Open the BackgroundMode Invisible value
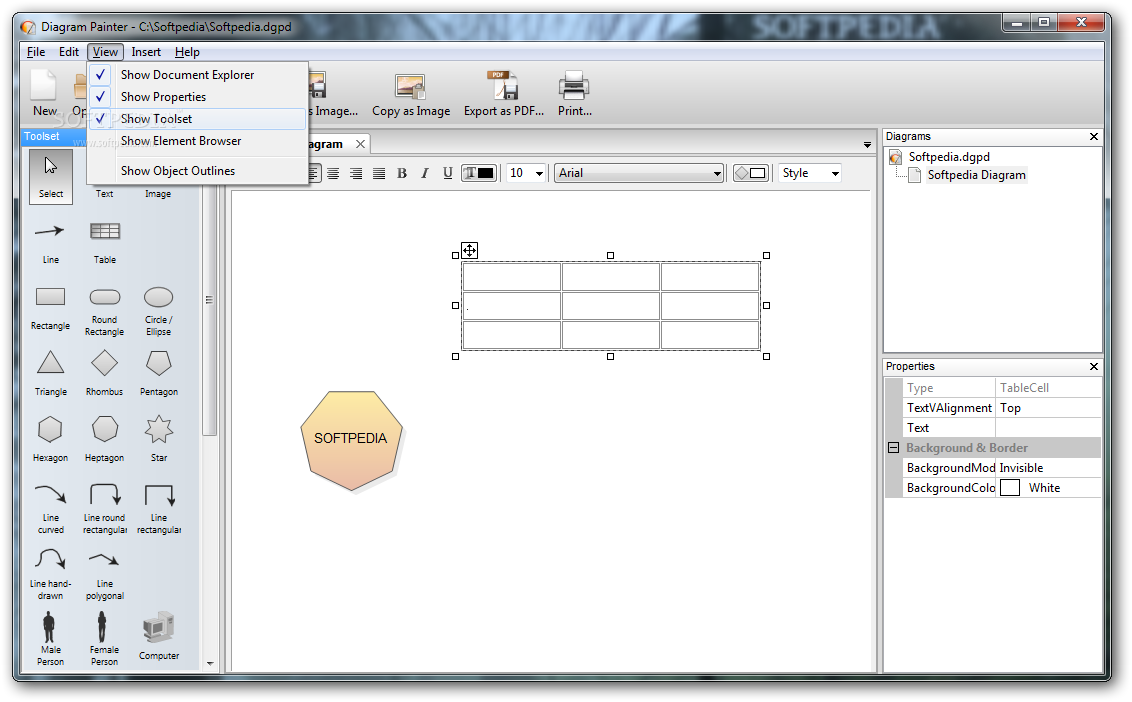This screenshot has height=702, width=1132. 1048,468
